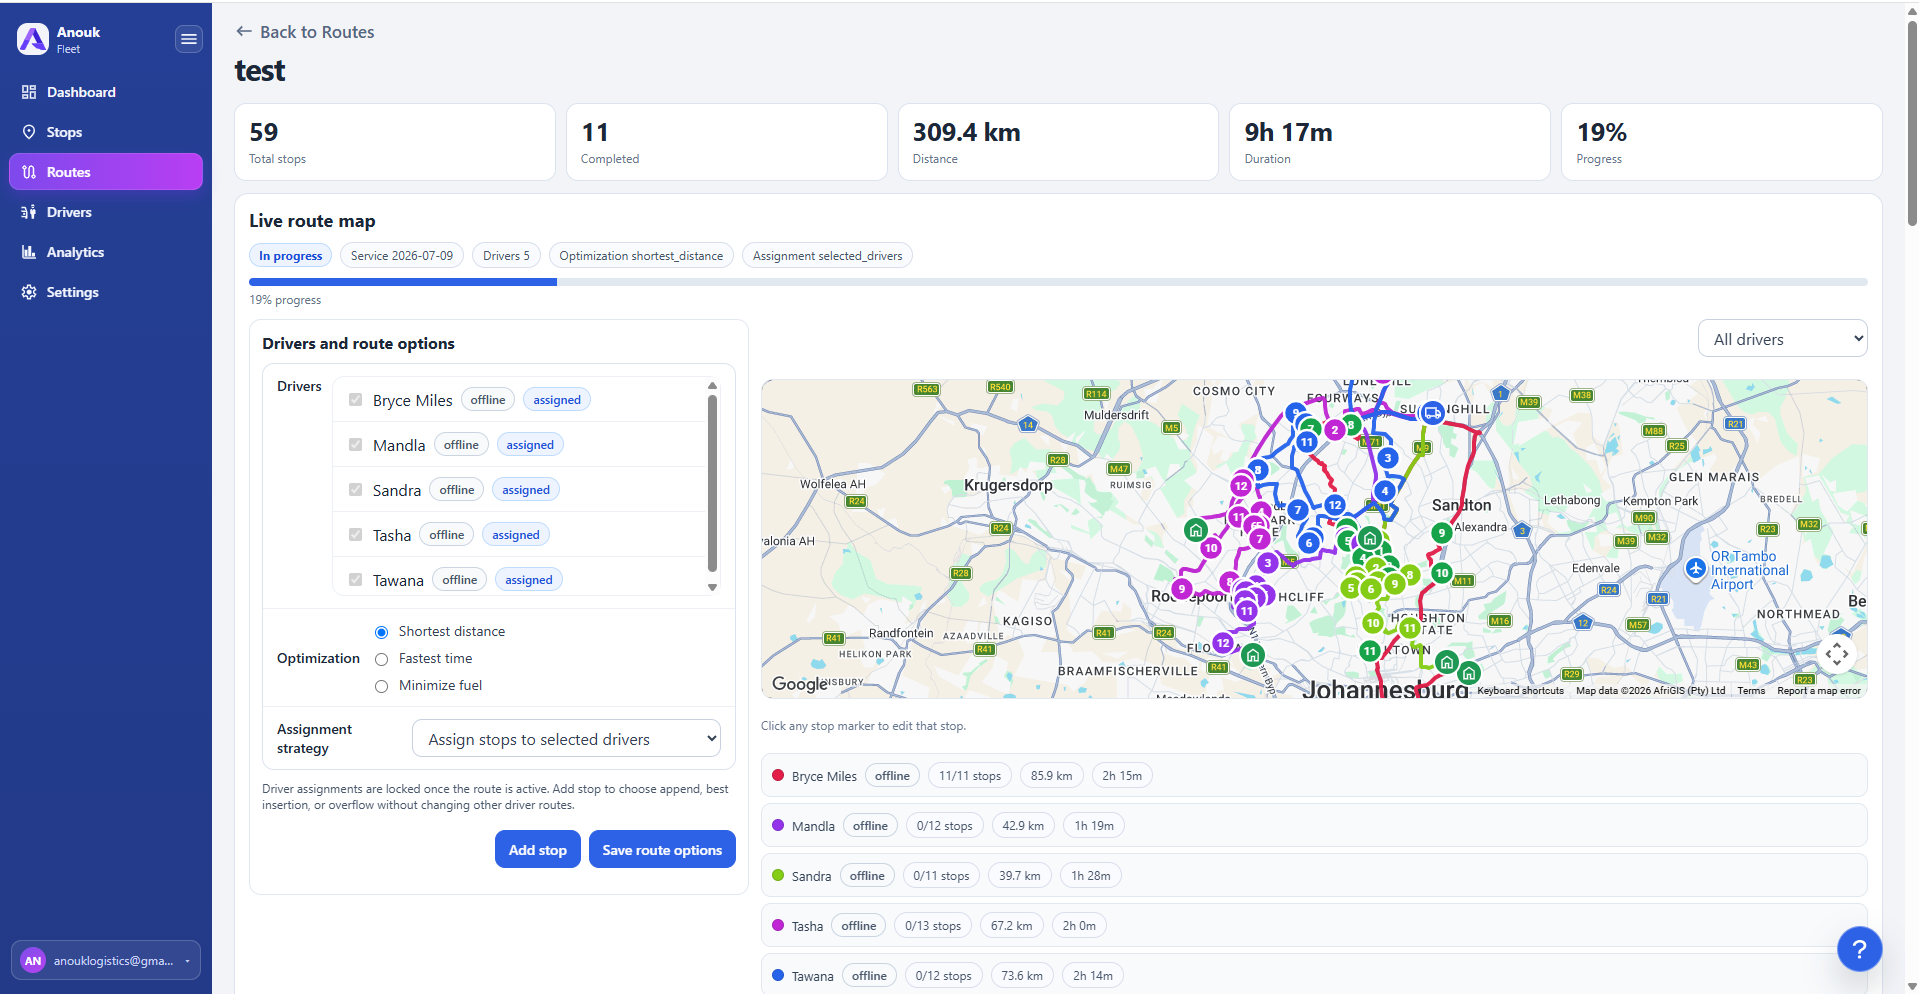The image size is (1919, 994).
Task: Click the dark green marker 9 near Alexandra
Action: point(1441,533)
